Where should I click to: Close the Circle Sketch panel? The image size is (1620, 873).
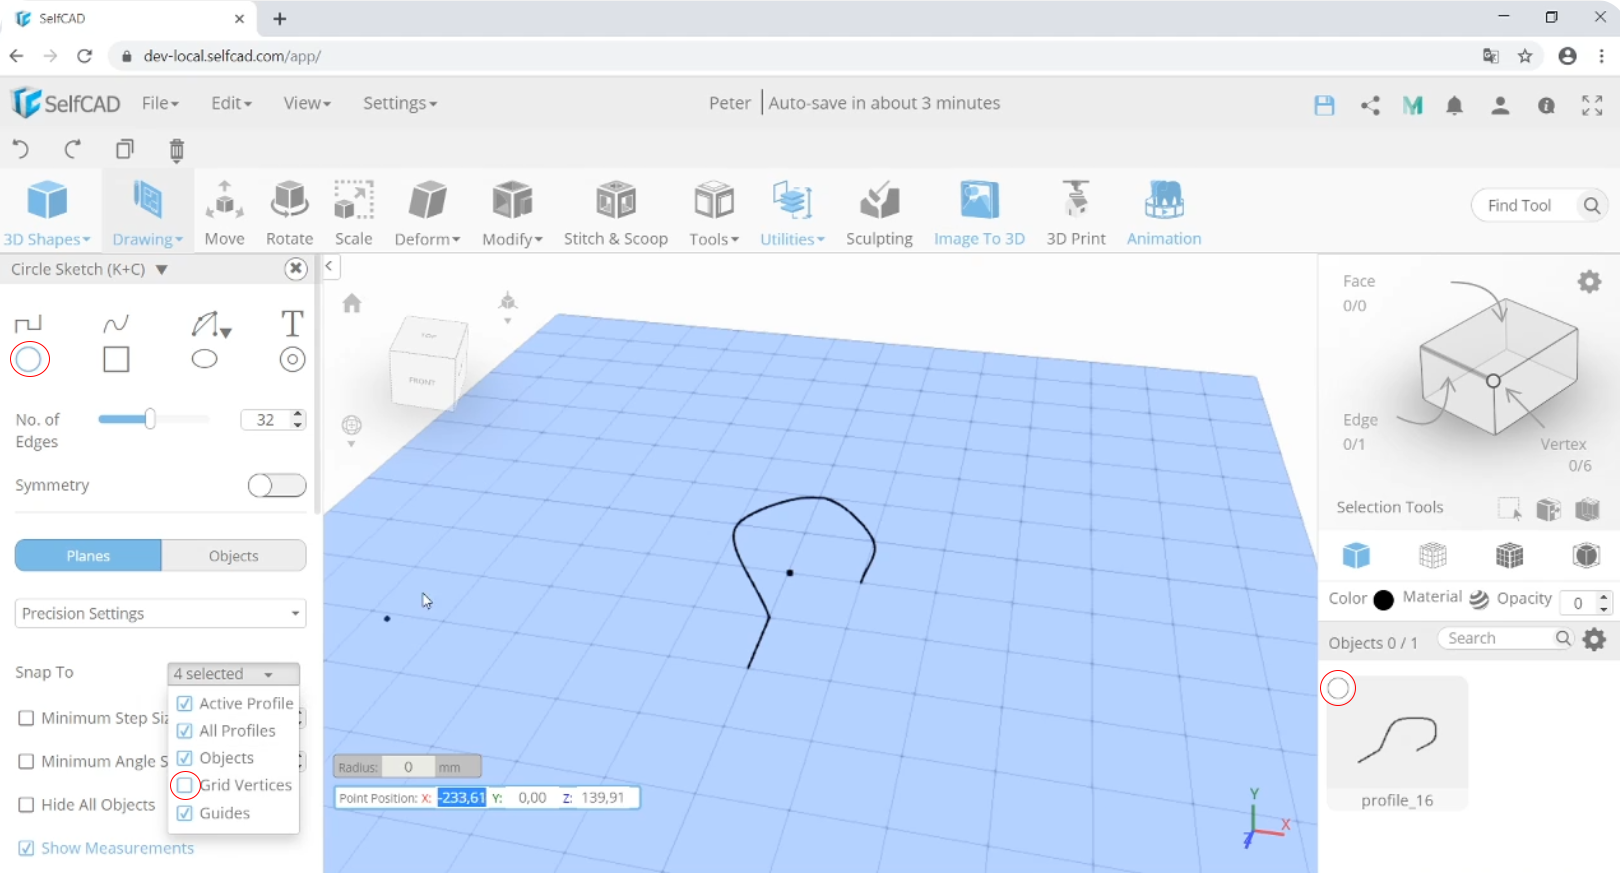295,268
